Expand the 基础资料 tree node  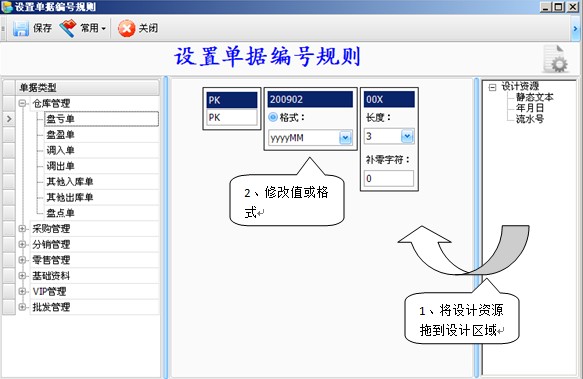point(22,276)
